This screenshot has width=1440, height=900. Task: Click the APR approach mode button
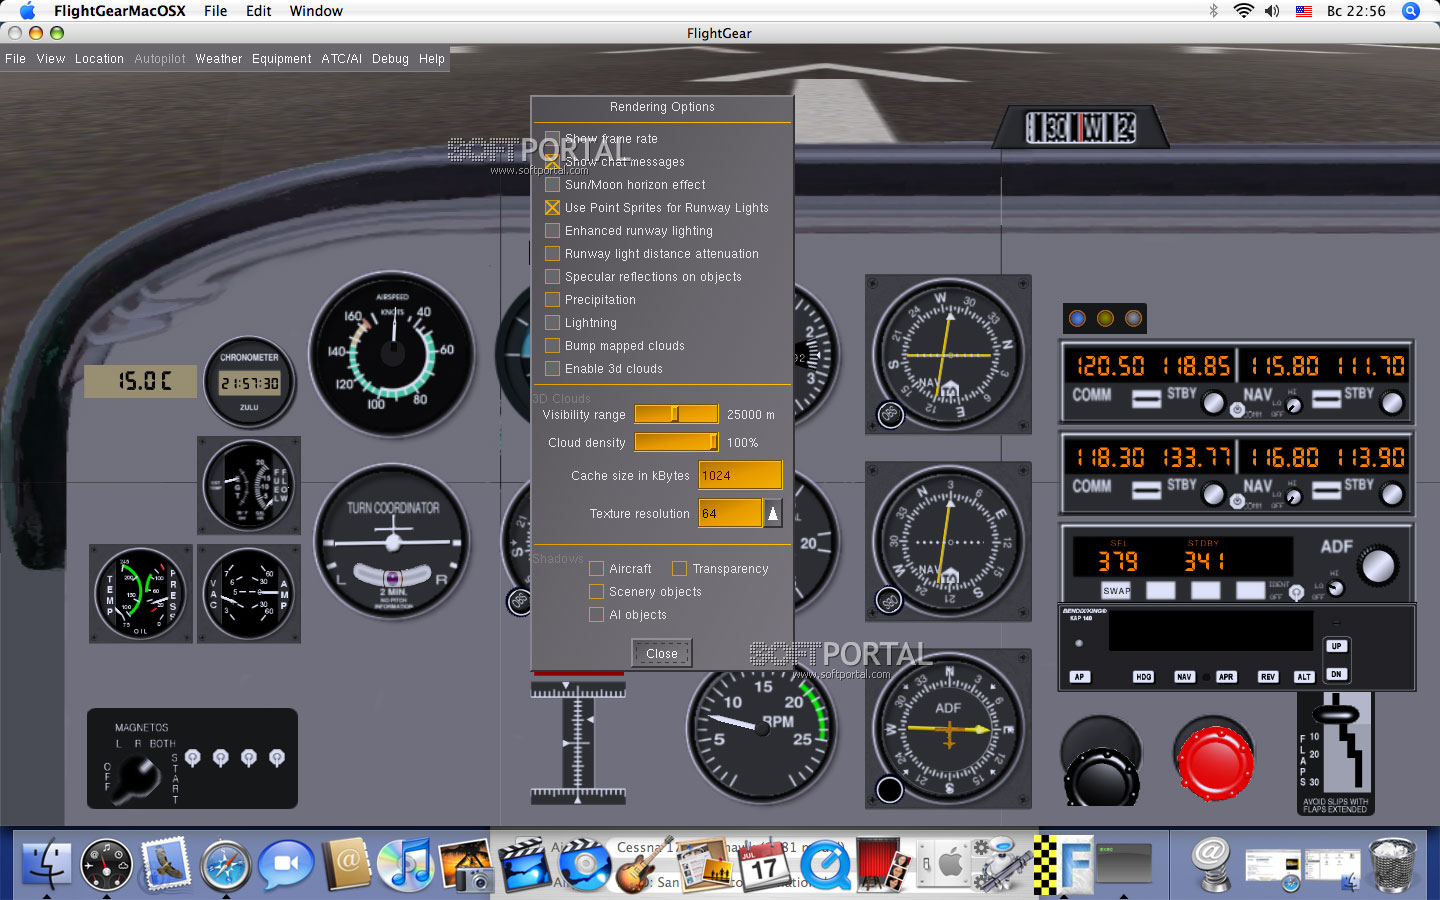pos(1226,677)
